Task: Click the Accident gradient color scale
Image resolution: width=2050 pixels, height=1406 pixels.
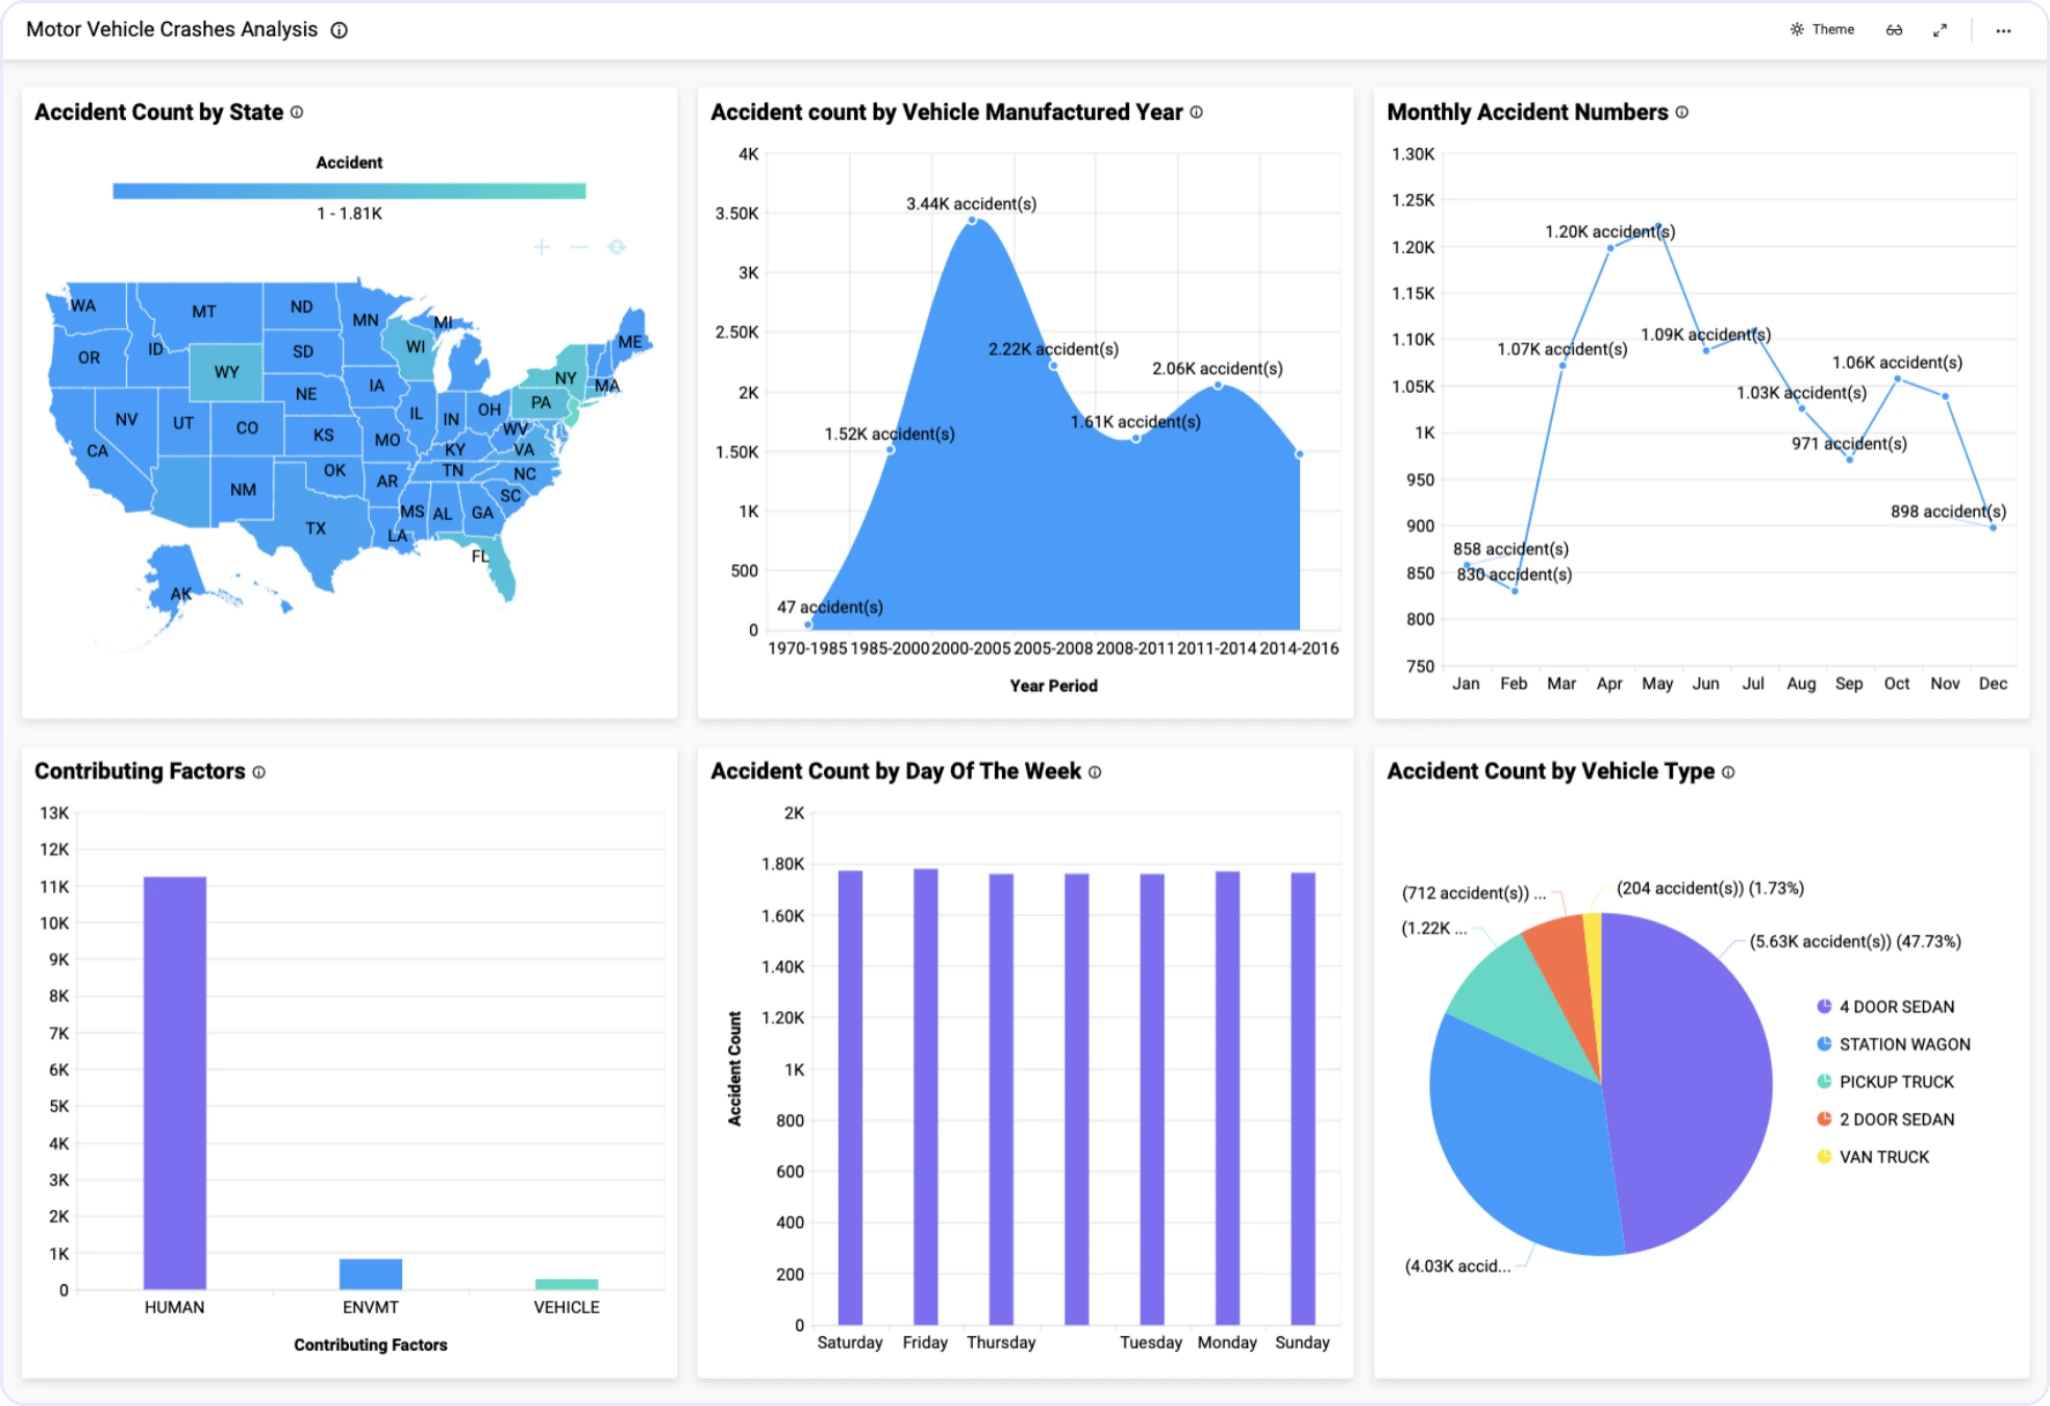Action: click(x=349, y=191)
